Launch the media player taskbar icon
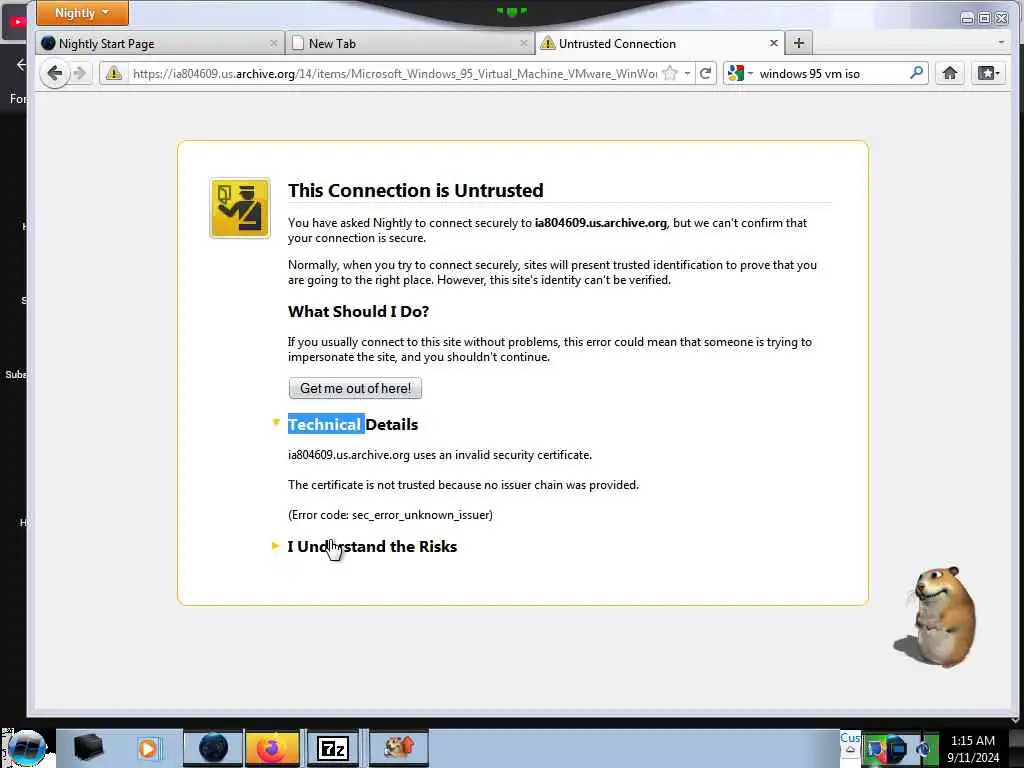Screen dimensions: 1024x768 (x=148, y=748)
